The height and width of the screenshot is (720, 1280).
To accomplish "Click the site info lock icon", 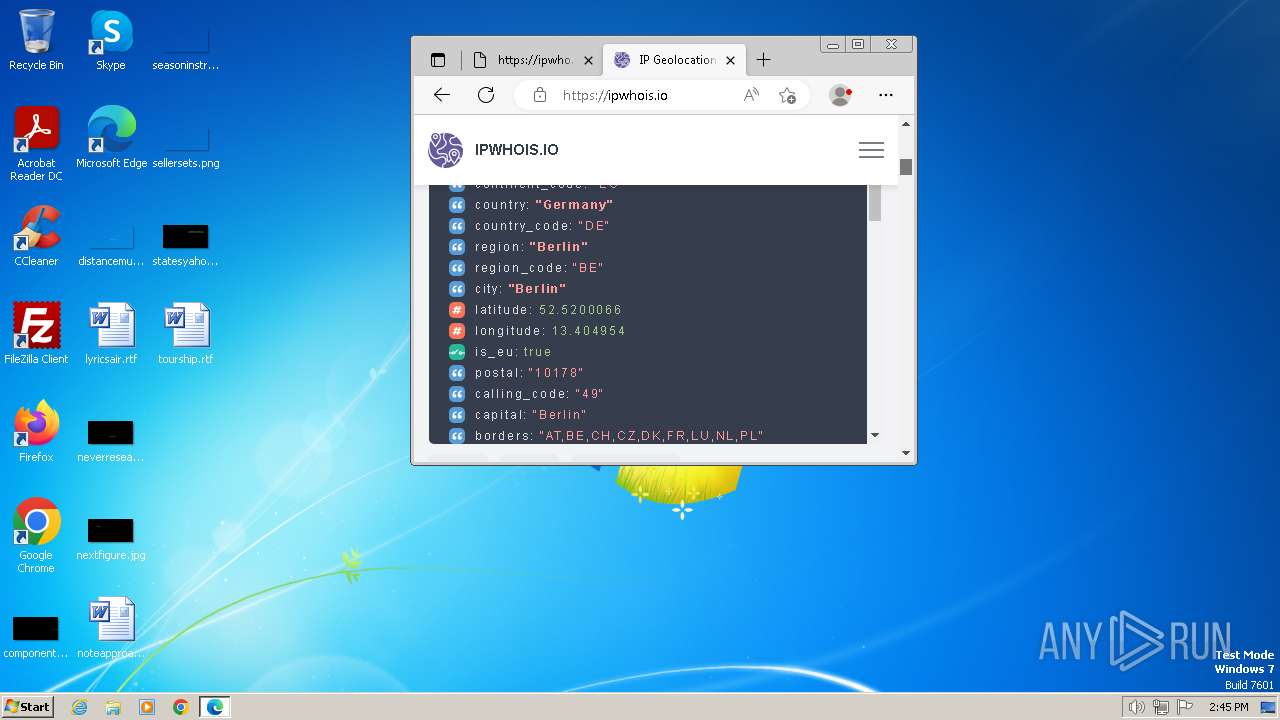I will coord(540,95).
